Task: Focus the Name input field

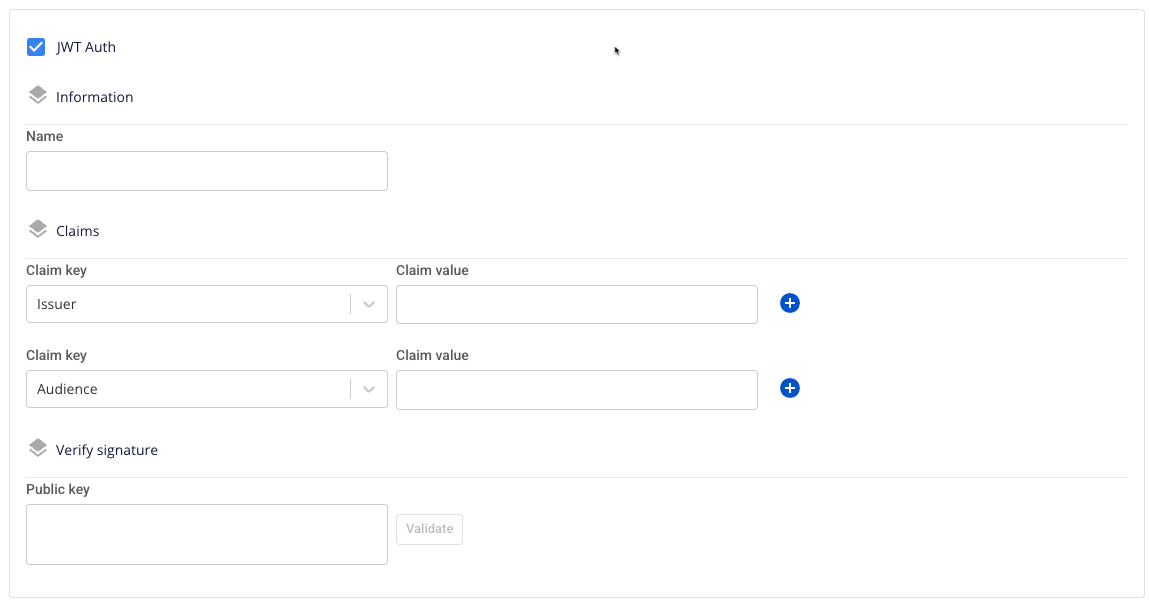Action: click(206, 171)
